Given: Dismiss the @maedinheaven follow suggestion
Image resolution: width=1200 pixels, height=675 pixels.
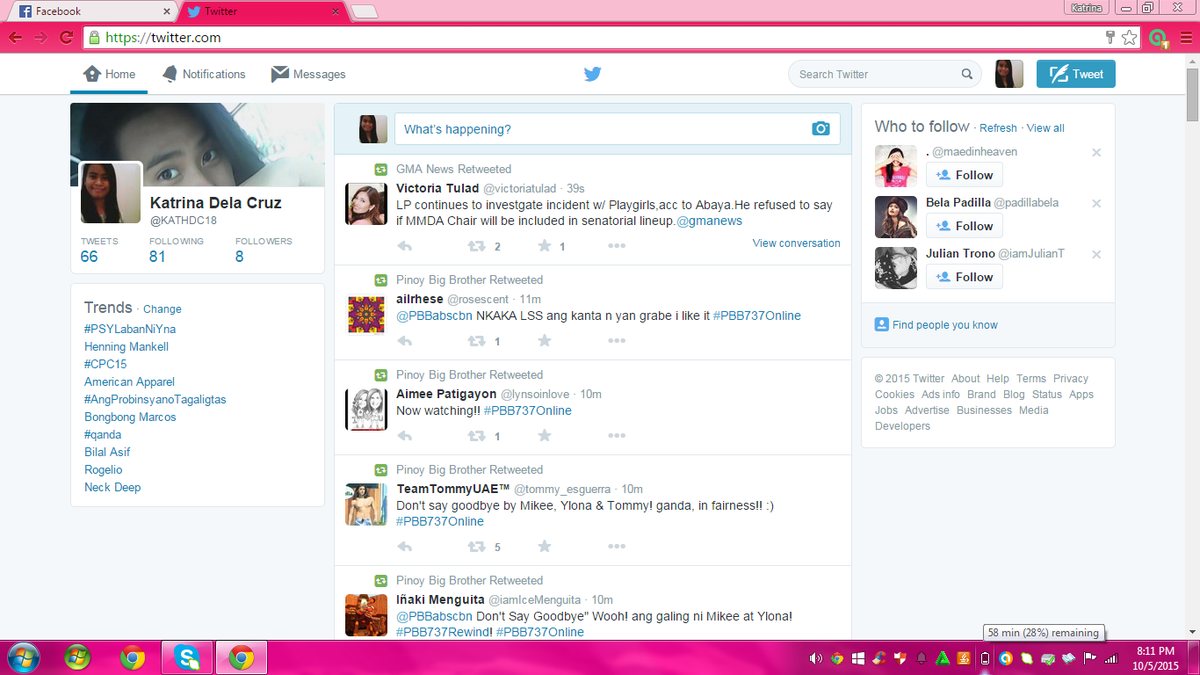Looking at the screenshot, I should click(x=1096, y=153).
